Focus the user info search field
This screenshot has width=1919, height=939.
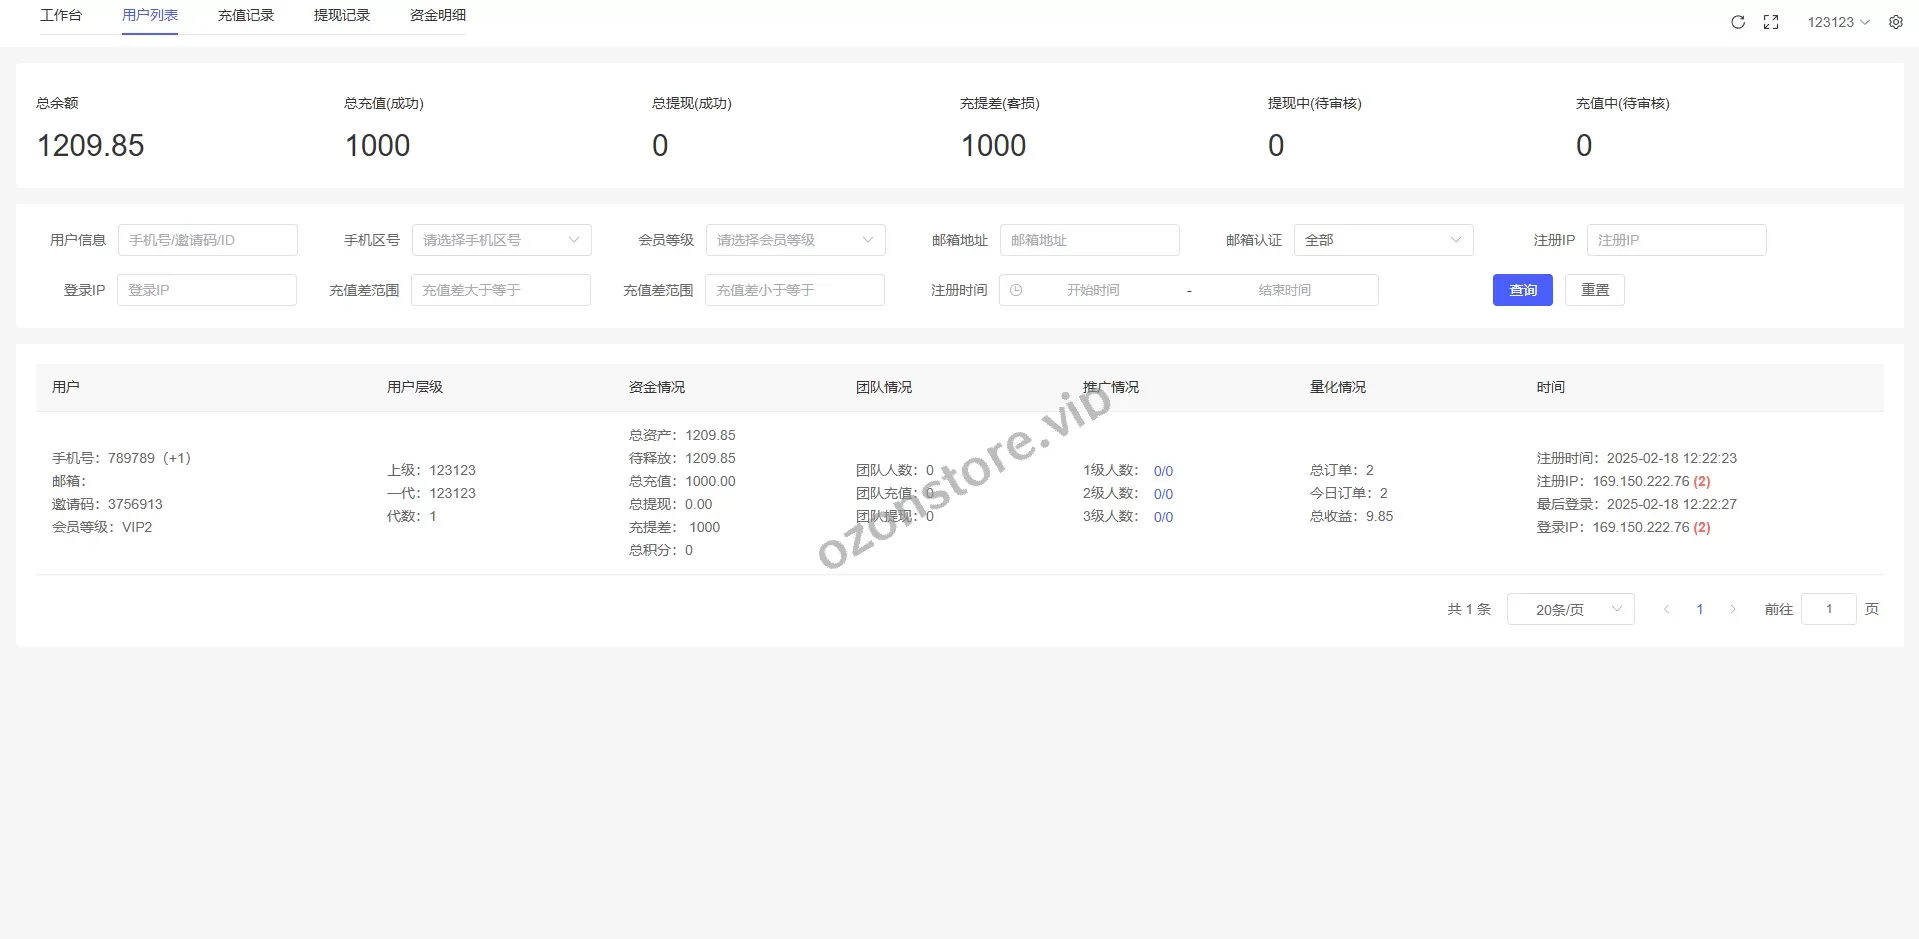coord(207,240)
